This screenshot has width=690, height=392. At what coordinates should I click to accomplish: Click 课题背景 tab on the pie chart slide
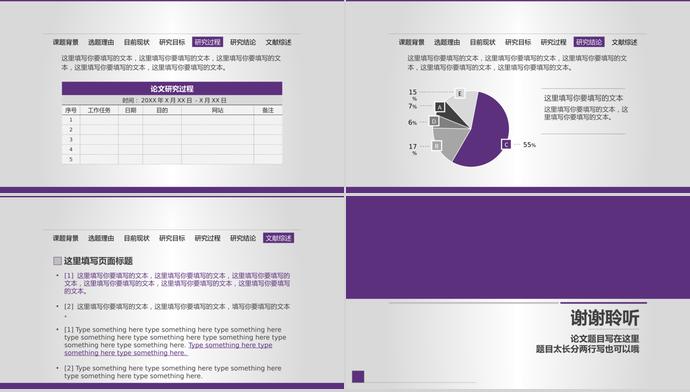point(411,42)
